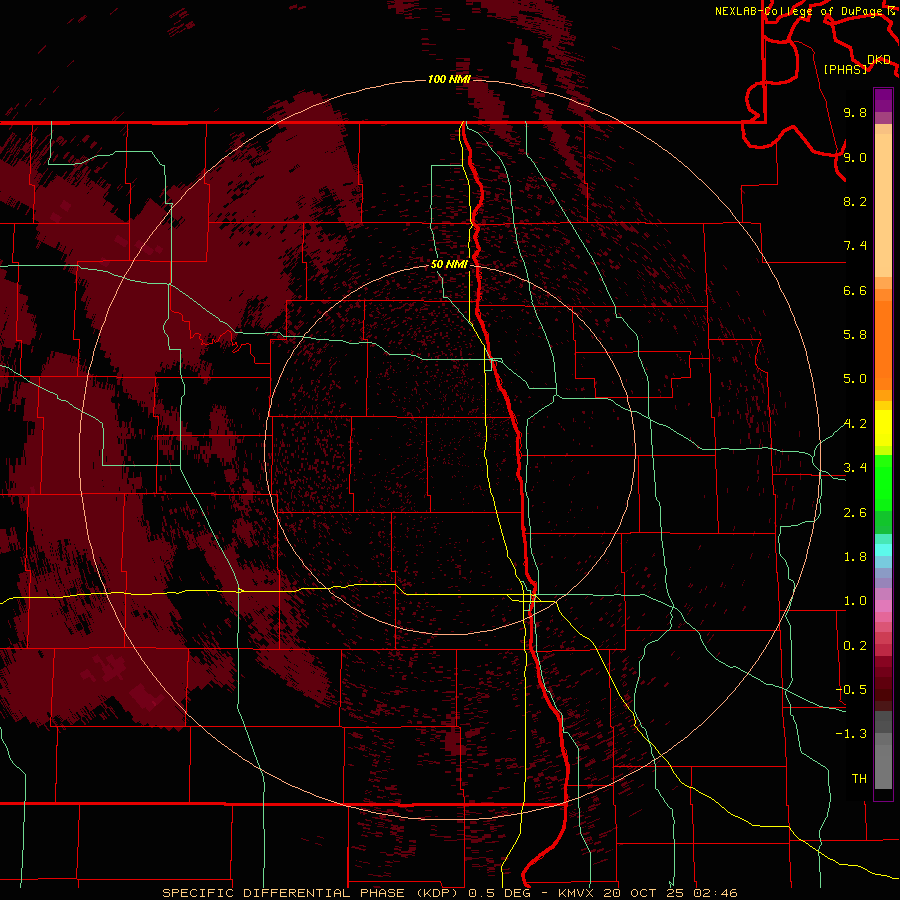Click the bright green band of the color scale
Image resolution: width=900 pixels, height=900 pixels.
click(x=883, y=482)
